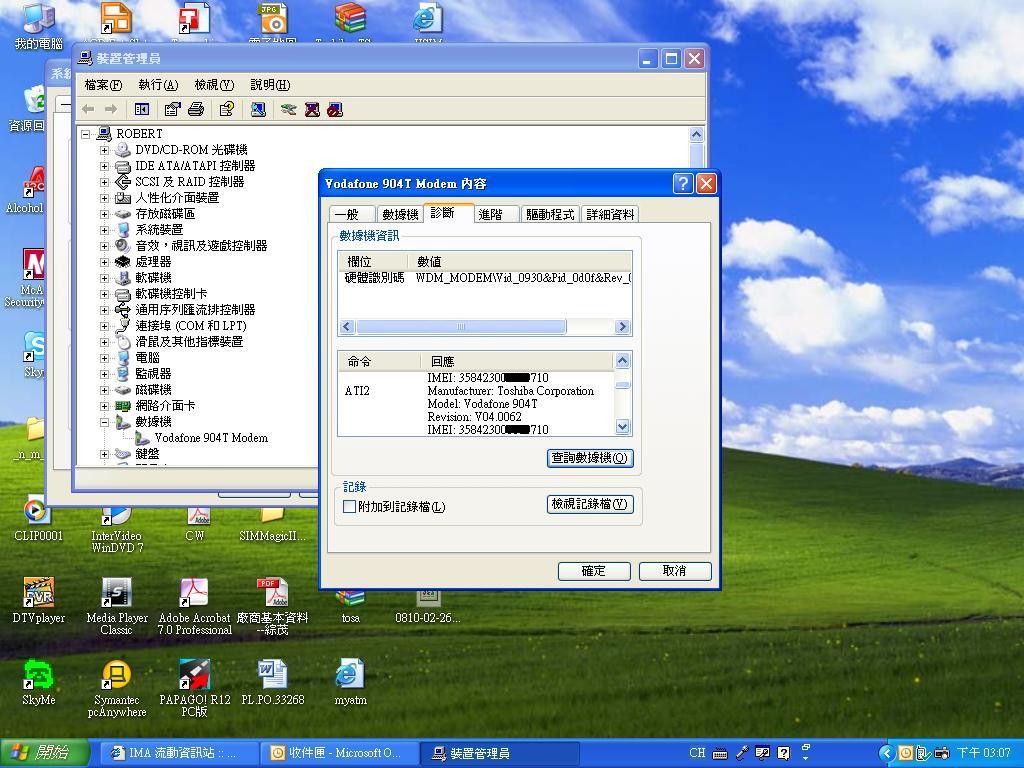Click the uninstall device toolbar icon

coord(312,109)
